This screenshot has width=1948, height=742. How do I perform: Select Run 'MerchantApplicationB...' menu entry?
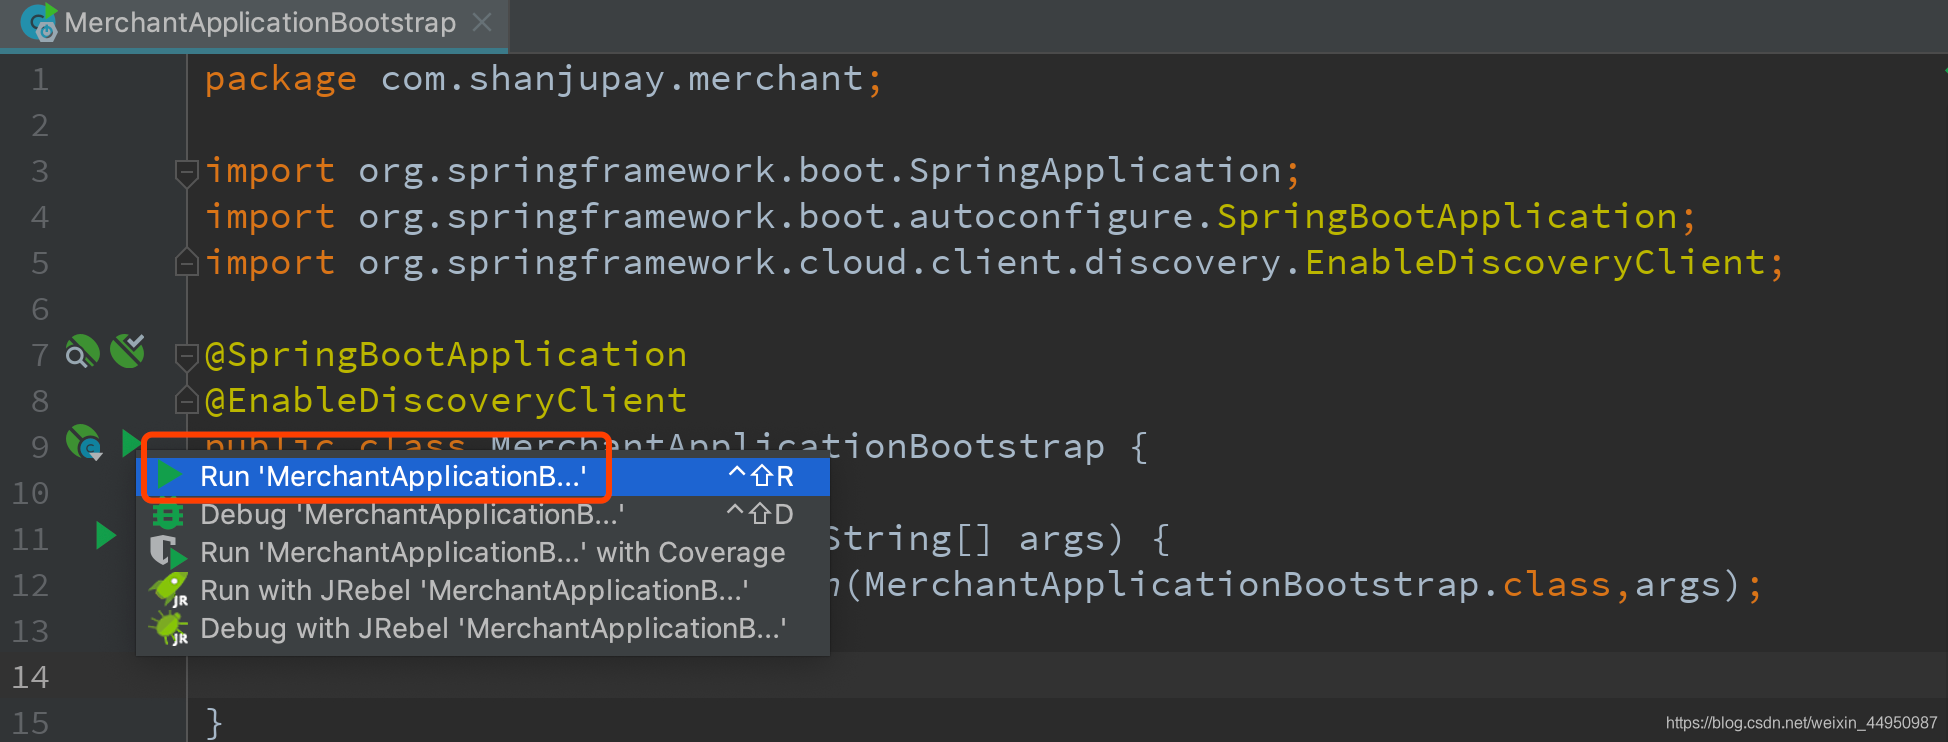pos(483,476)
